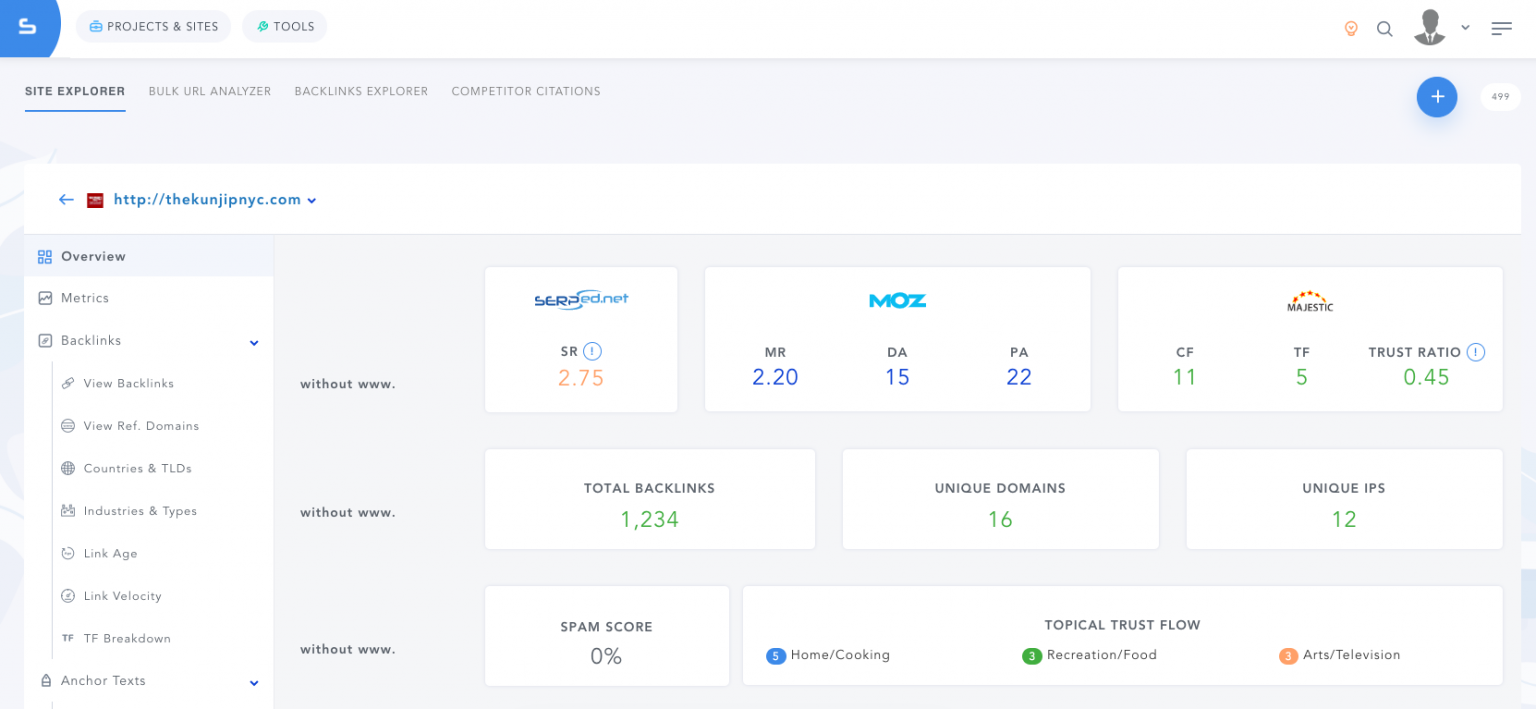Screen dimensions: 1536x709
Task: Click the Countries & TLDs globe icon
Action: coord(68,468)
